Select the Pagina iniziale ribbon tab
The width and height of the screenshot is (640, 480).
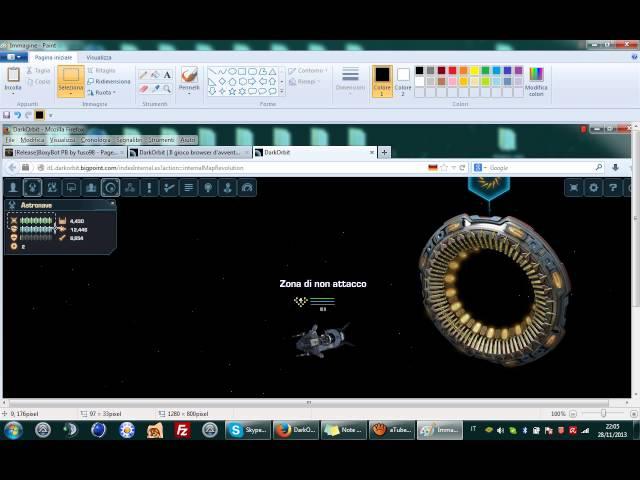53,58
